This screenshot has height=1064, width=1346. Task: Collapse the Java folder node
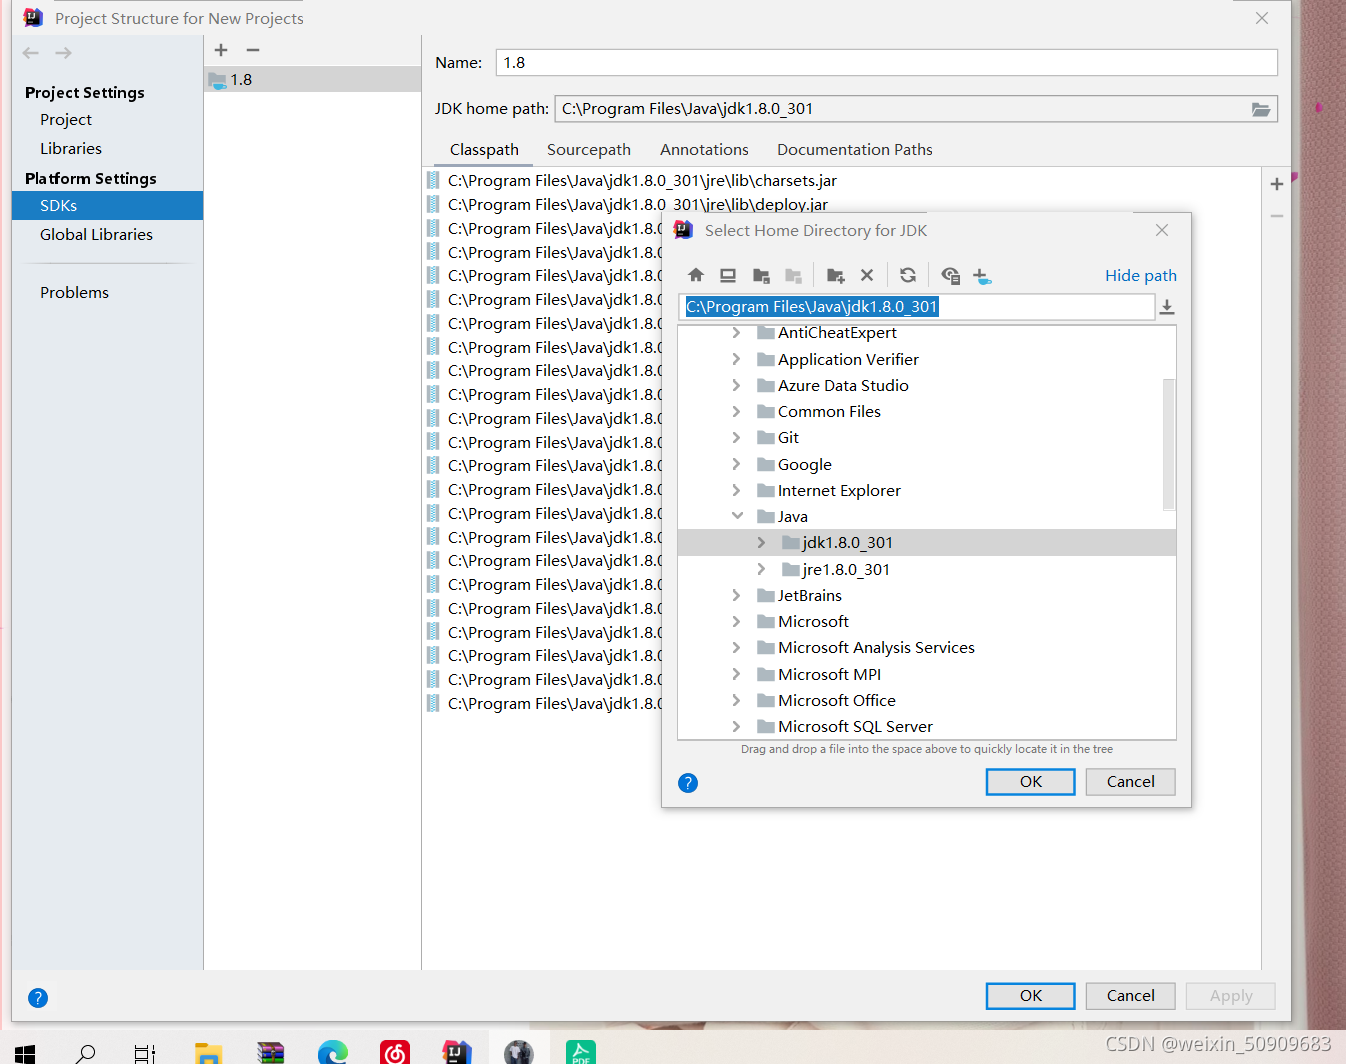pyautogui.click(x=737, y=516)
